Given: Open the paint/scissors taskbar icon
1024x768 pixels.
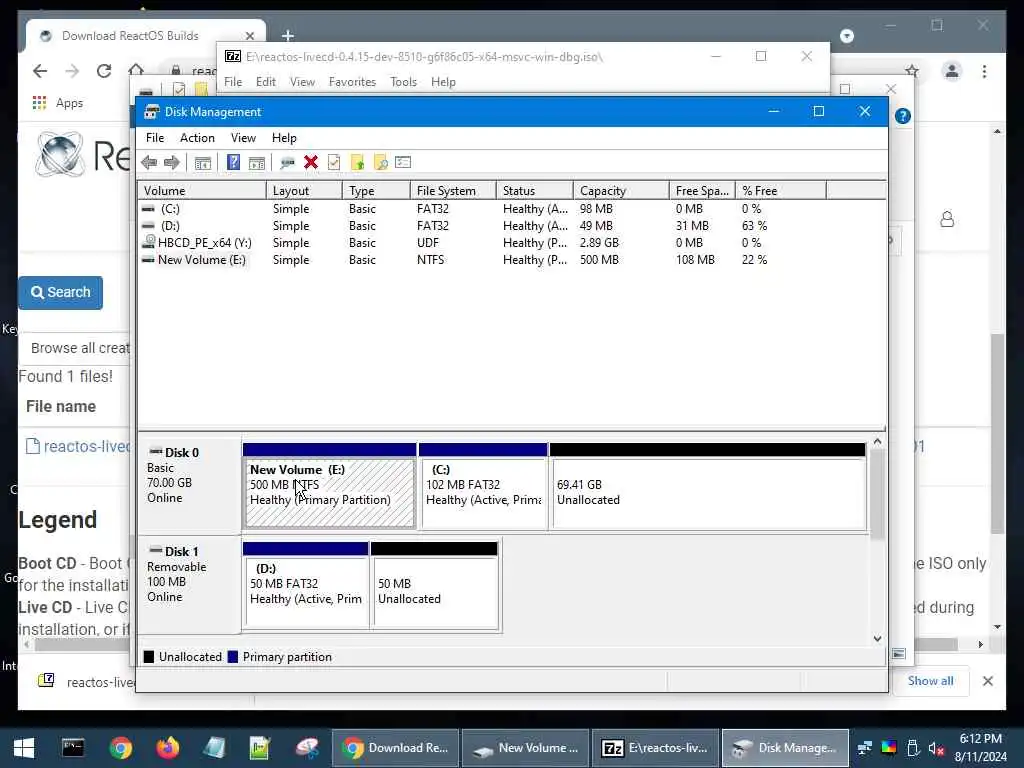Looking at the screenshot, I should [x=307, y=748].
